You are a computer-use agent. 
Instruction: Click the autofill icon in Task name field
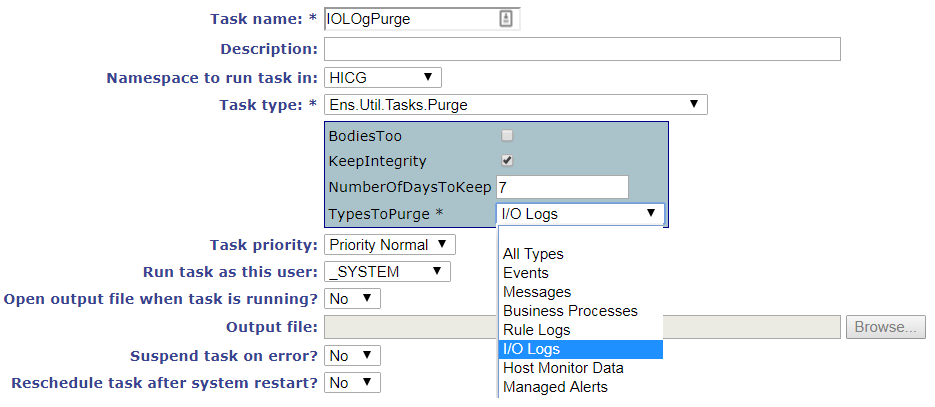[506, 19]
